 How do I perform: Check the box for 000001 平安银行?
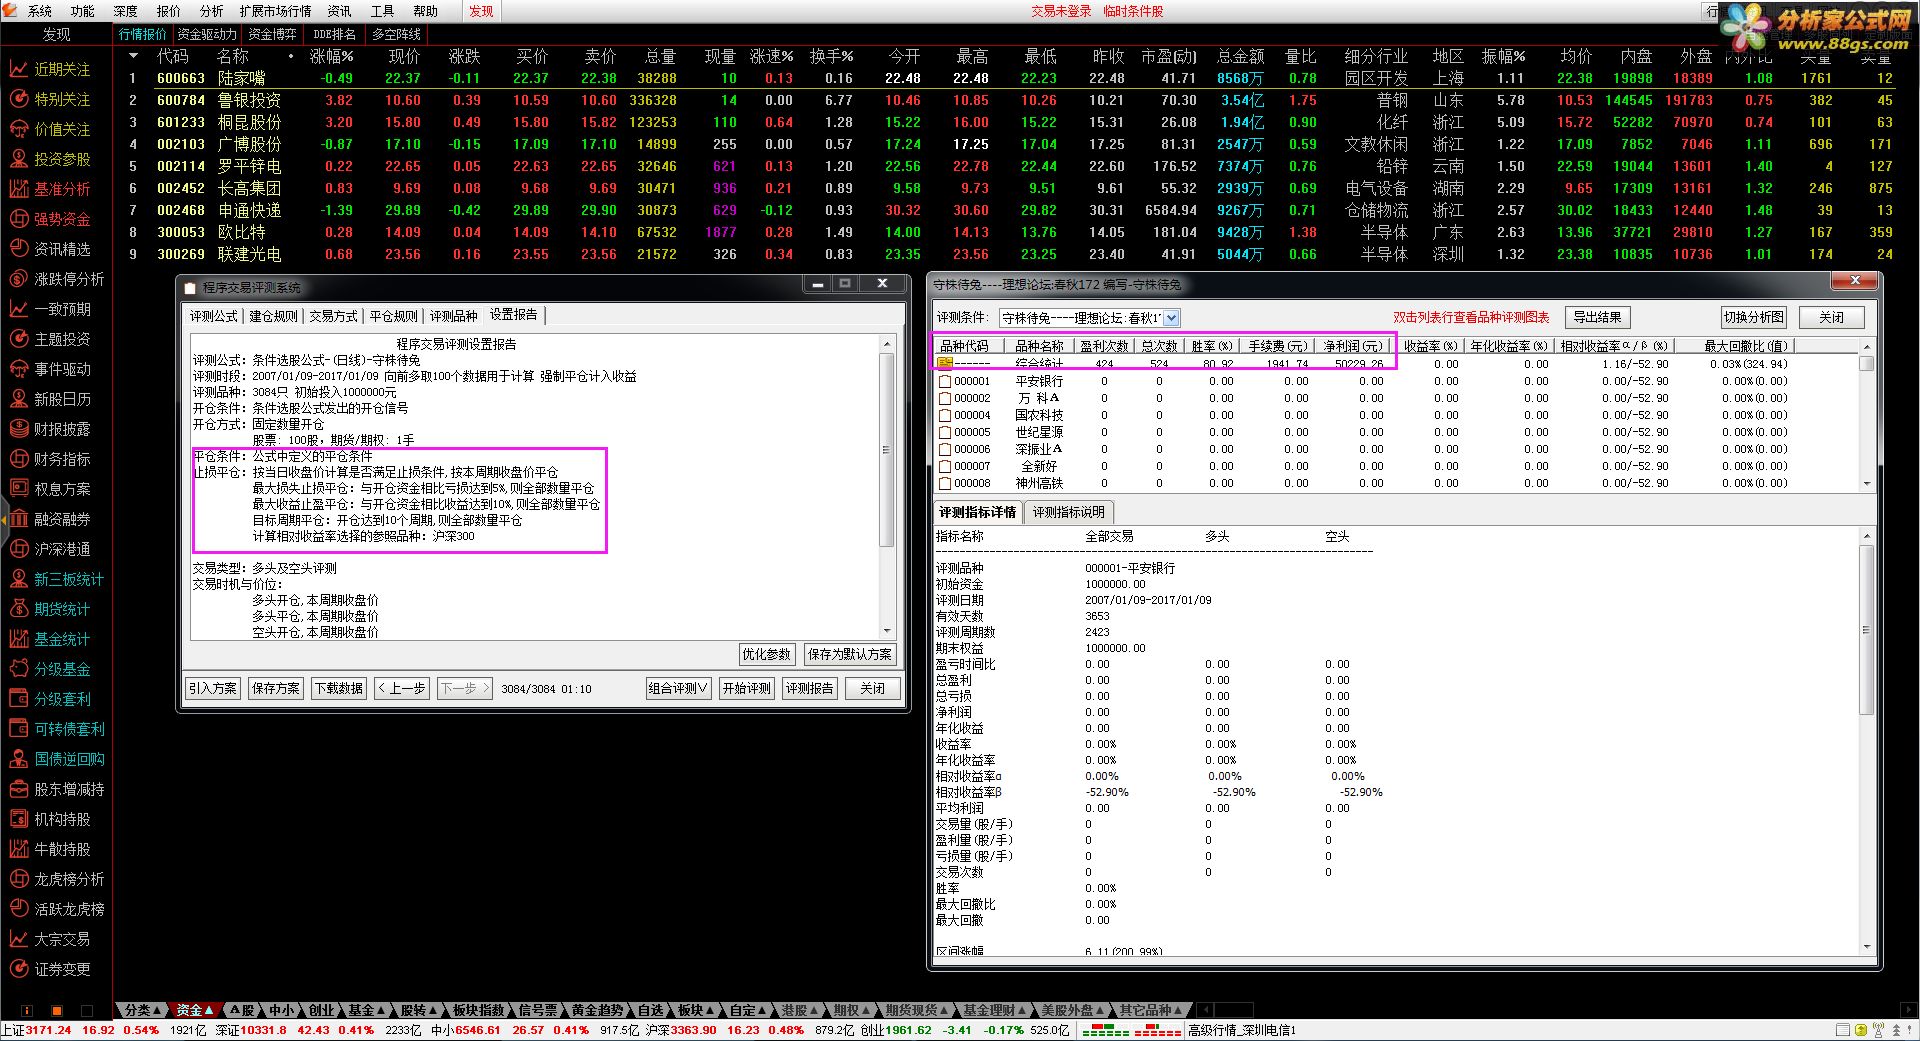click(x=945, y=381)
